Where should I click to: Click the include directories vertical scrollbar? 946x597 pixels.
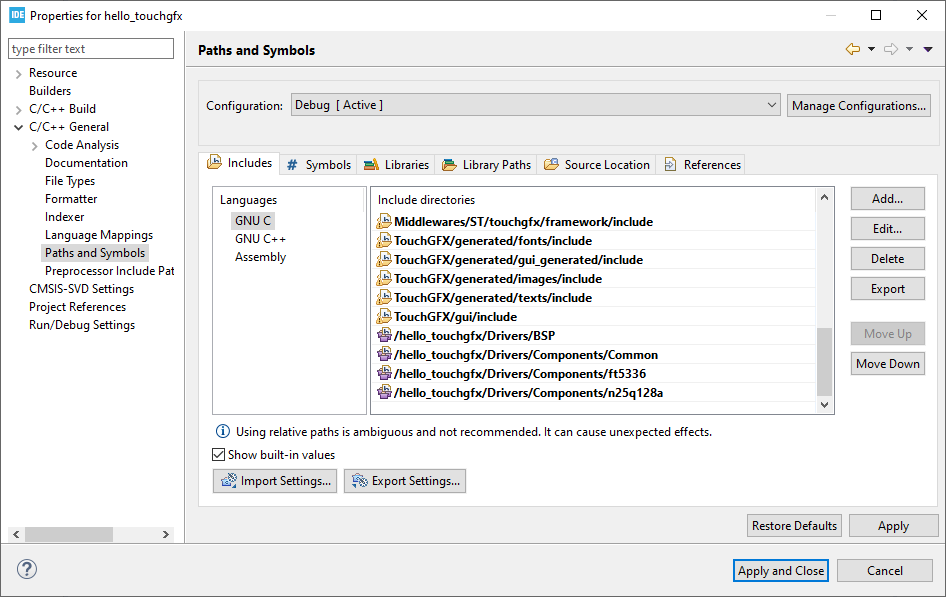pyautogui.click(x=824, y=361)
